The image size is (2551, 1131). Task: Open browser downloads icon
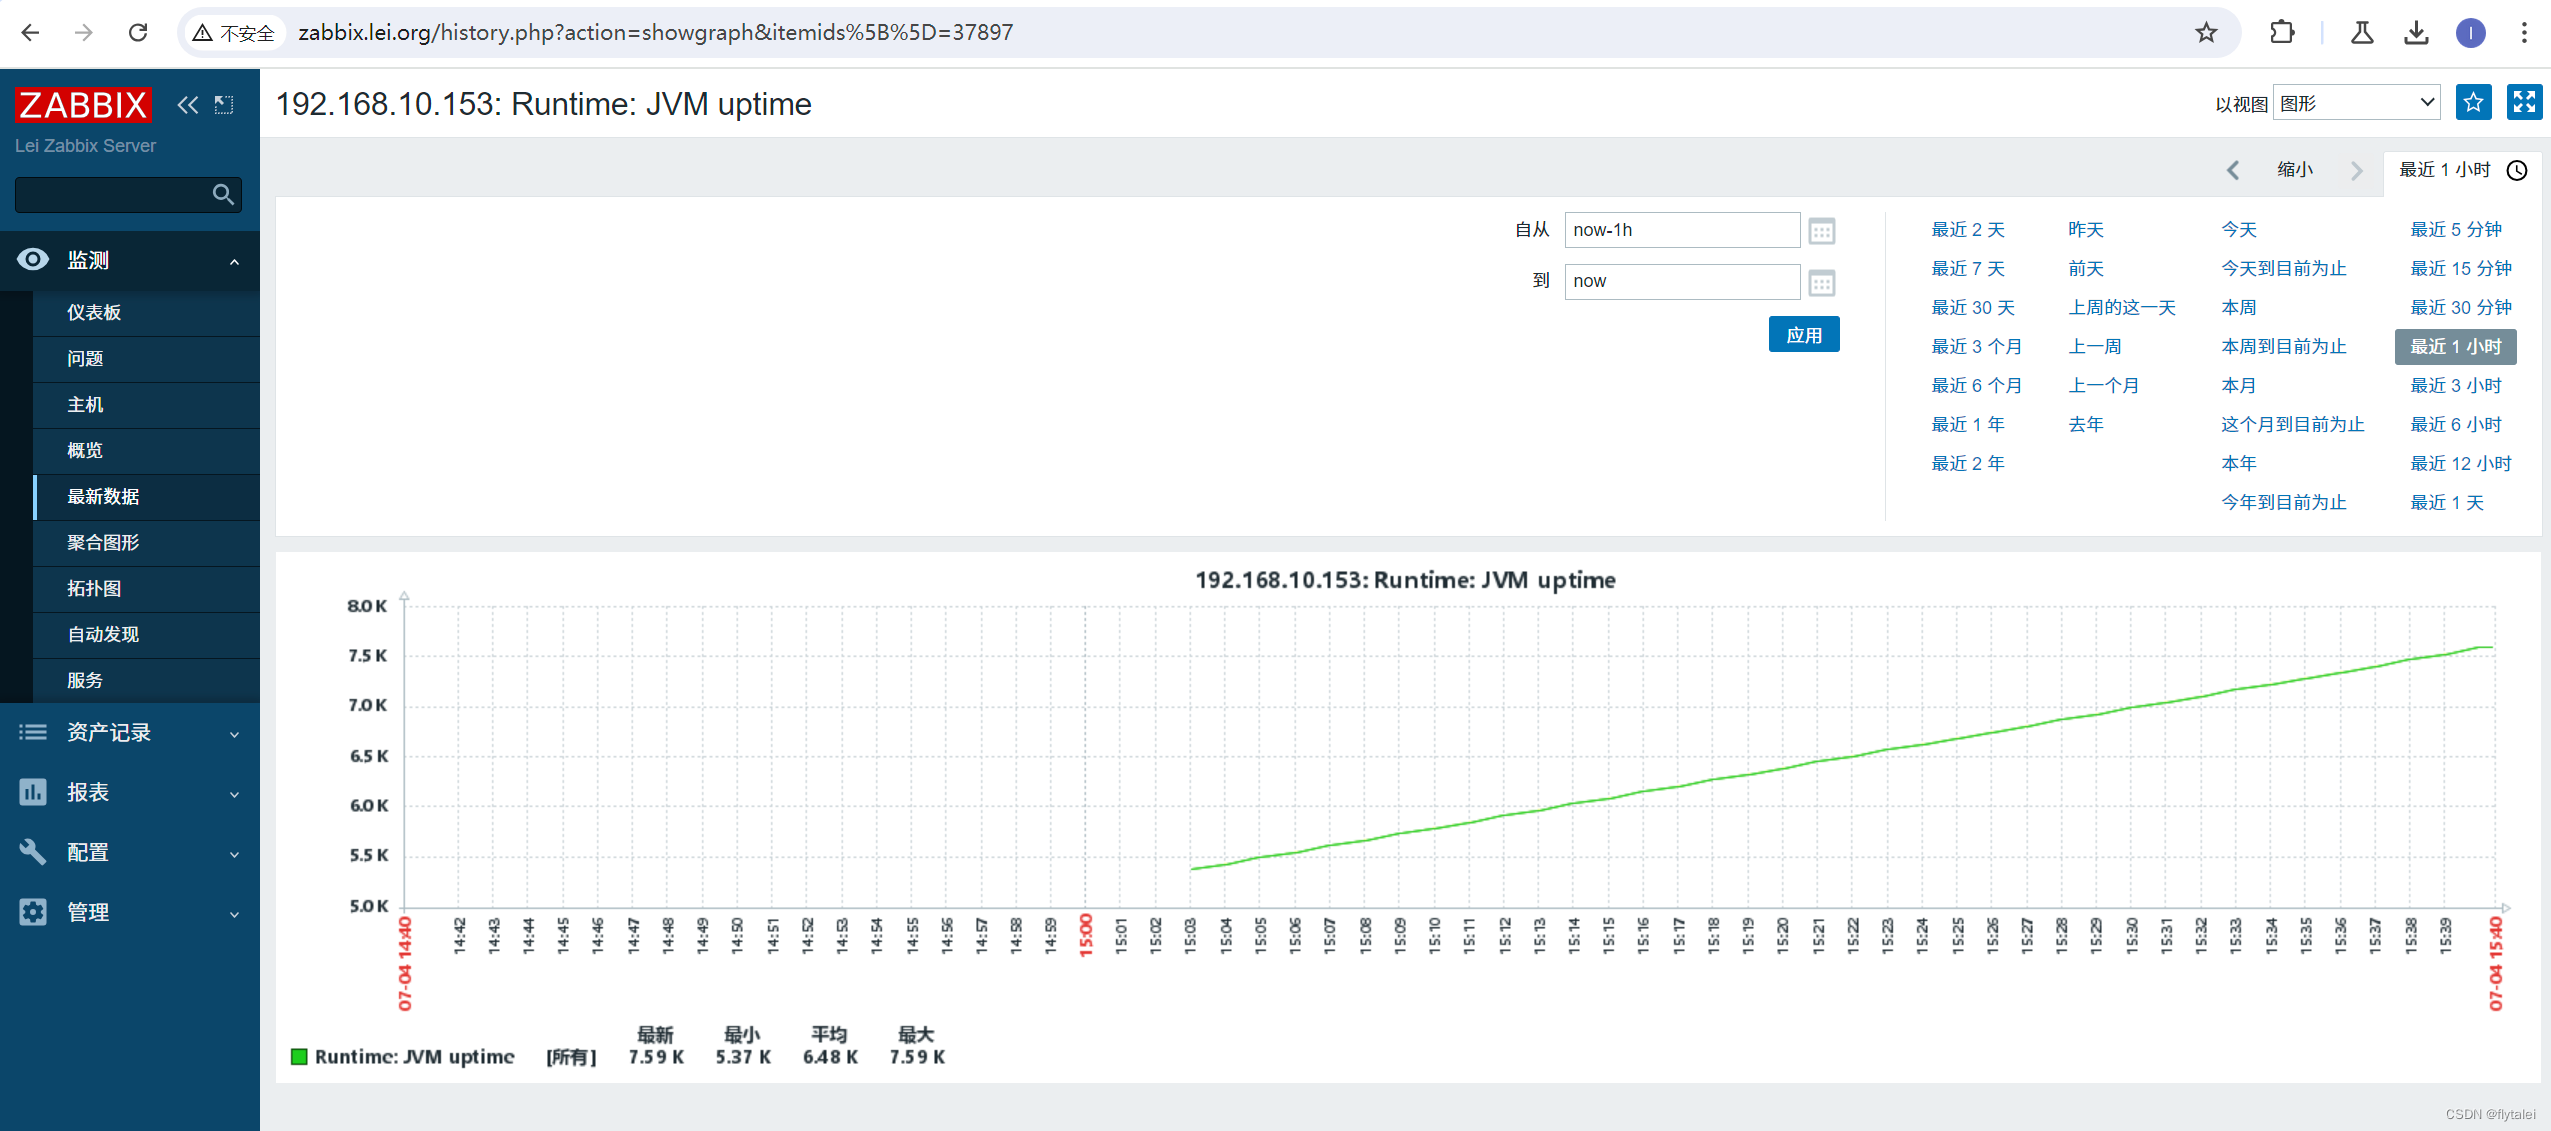click(2416, 32)
